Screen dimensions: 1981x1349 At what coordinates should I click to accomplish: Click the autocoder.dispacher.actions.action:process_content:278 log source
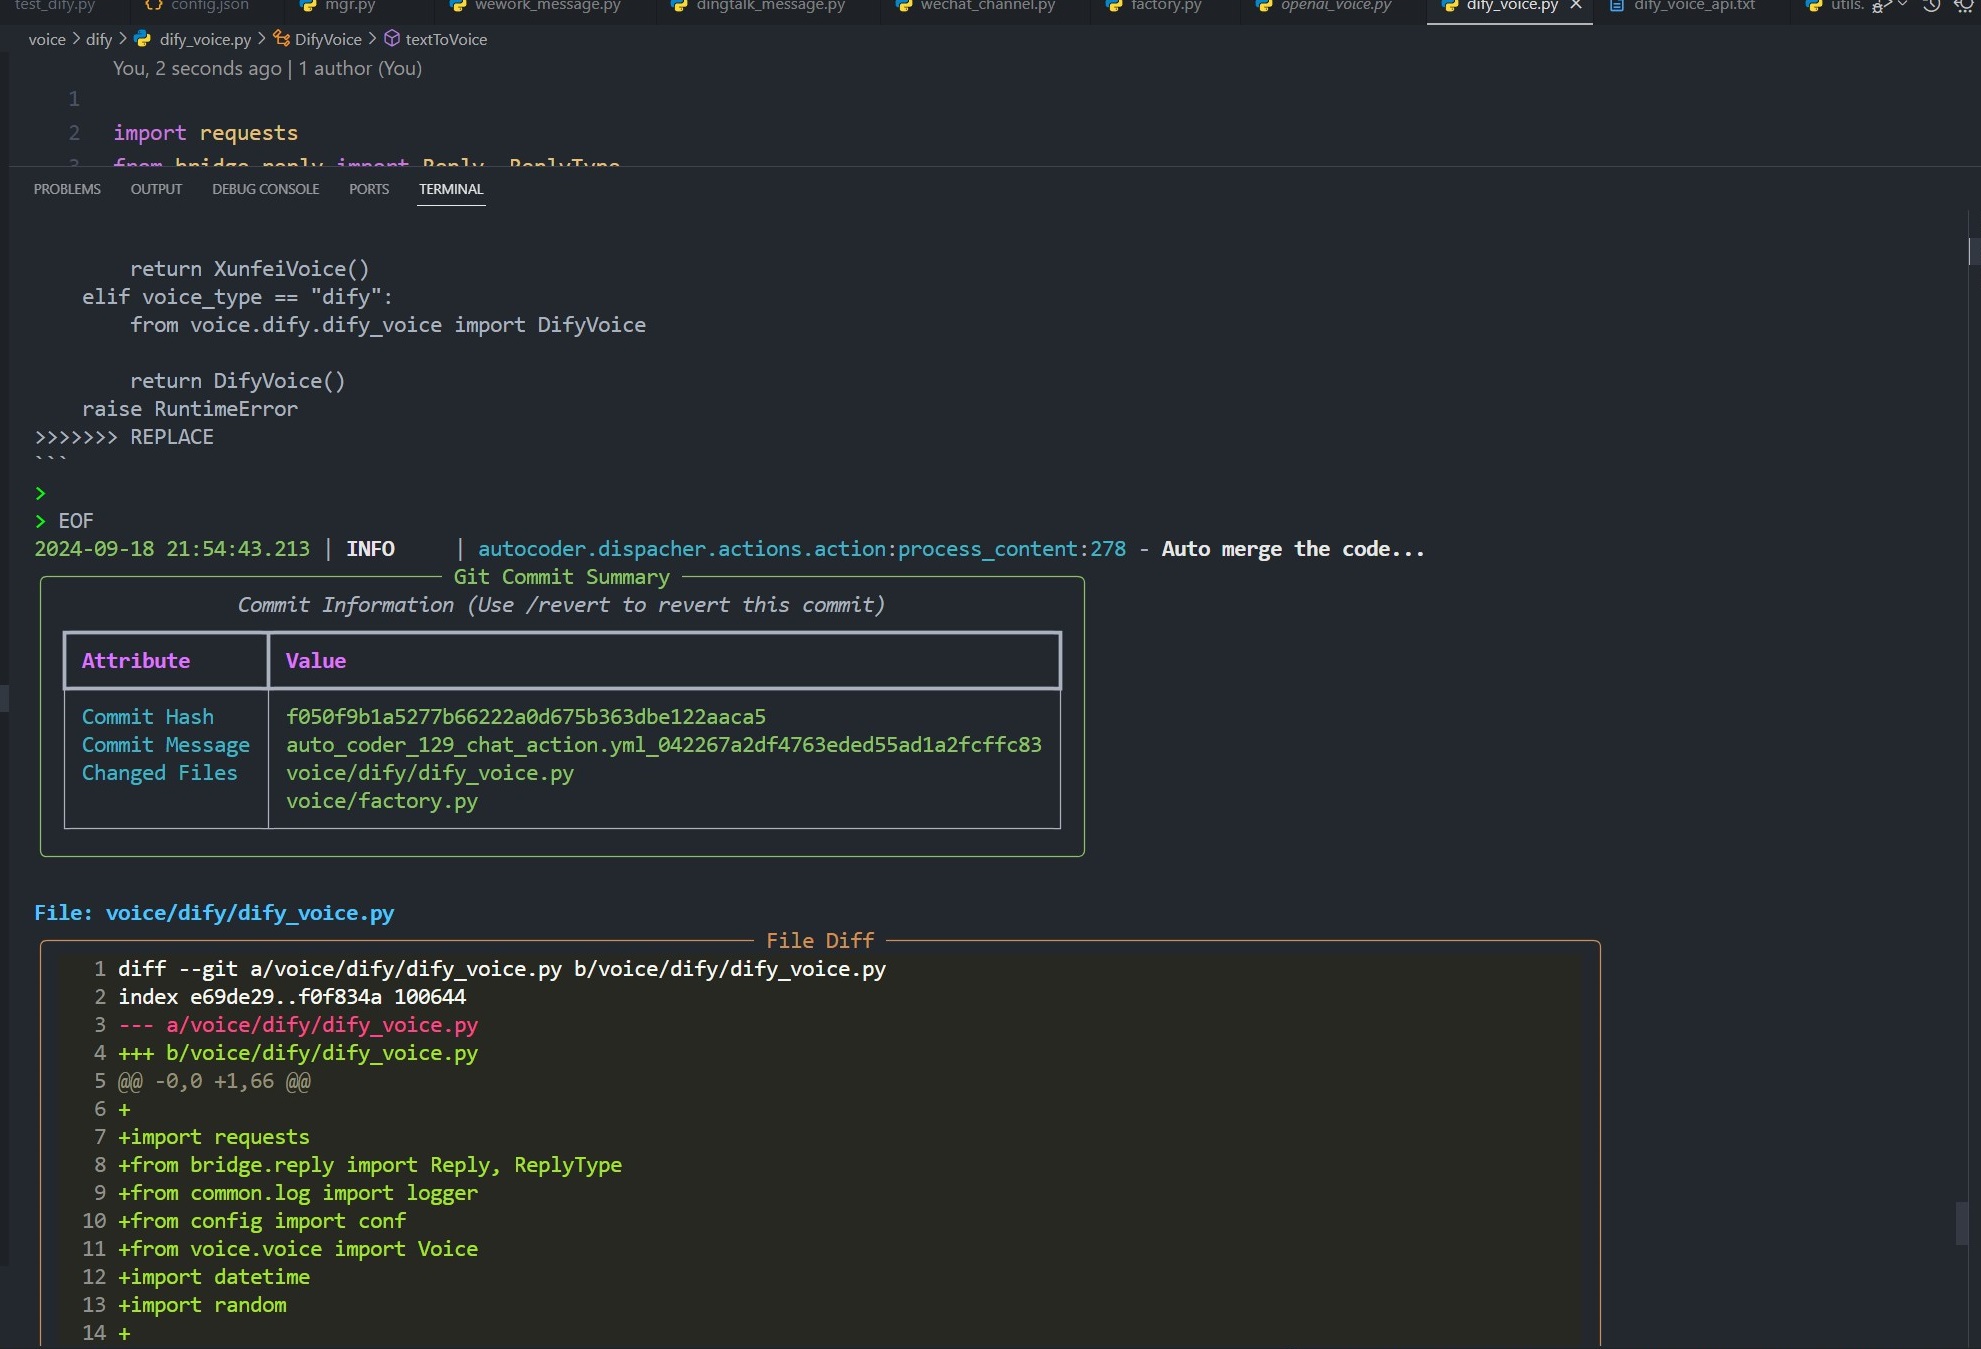point(802,549)
